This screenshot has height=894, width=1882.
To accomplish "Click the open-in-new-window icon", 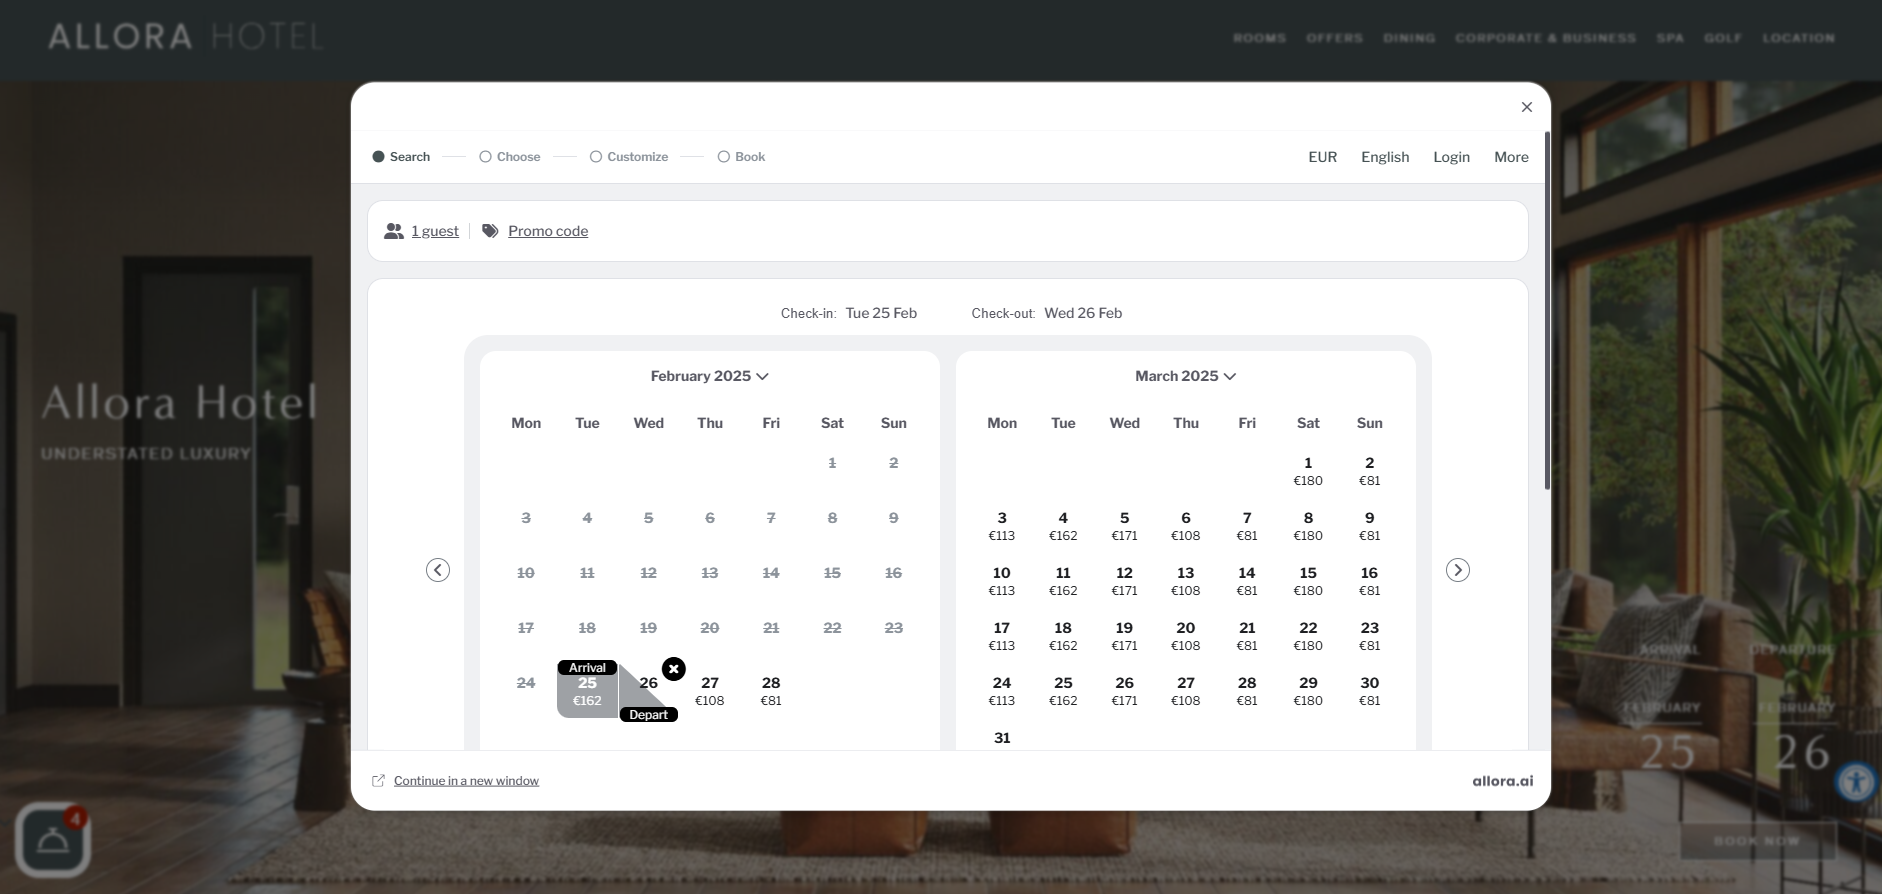I will point(379,781).
